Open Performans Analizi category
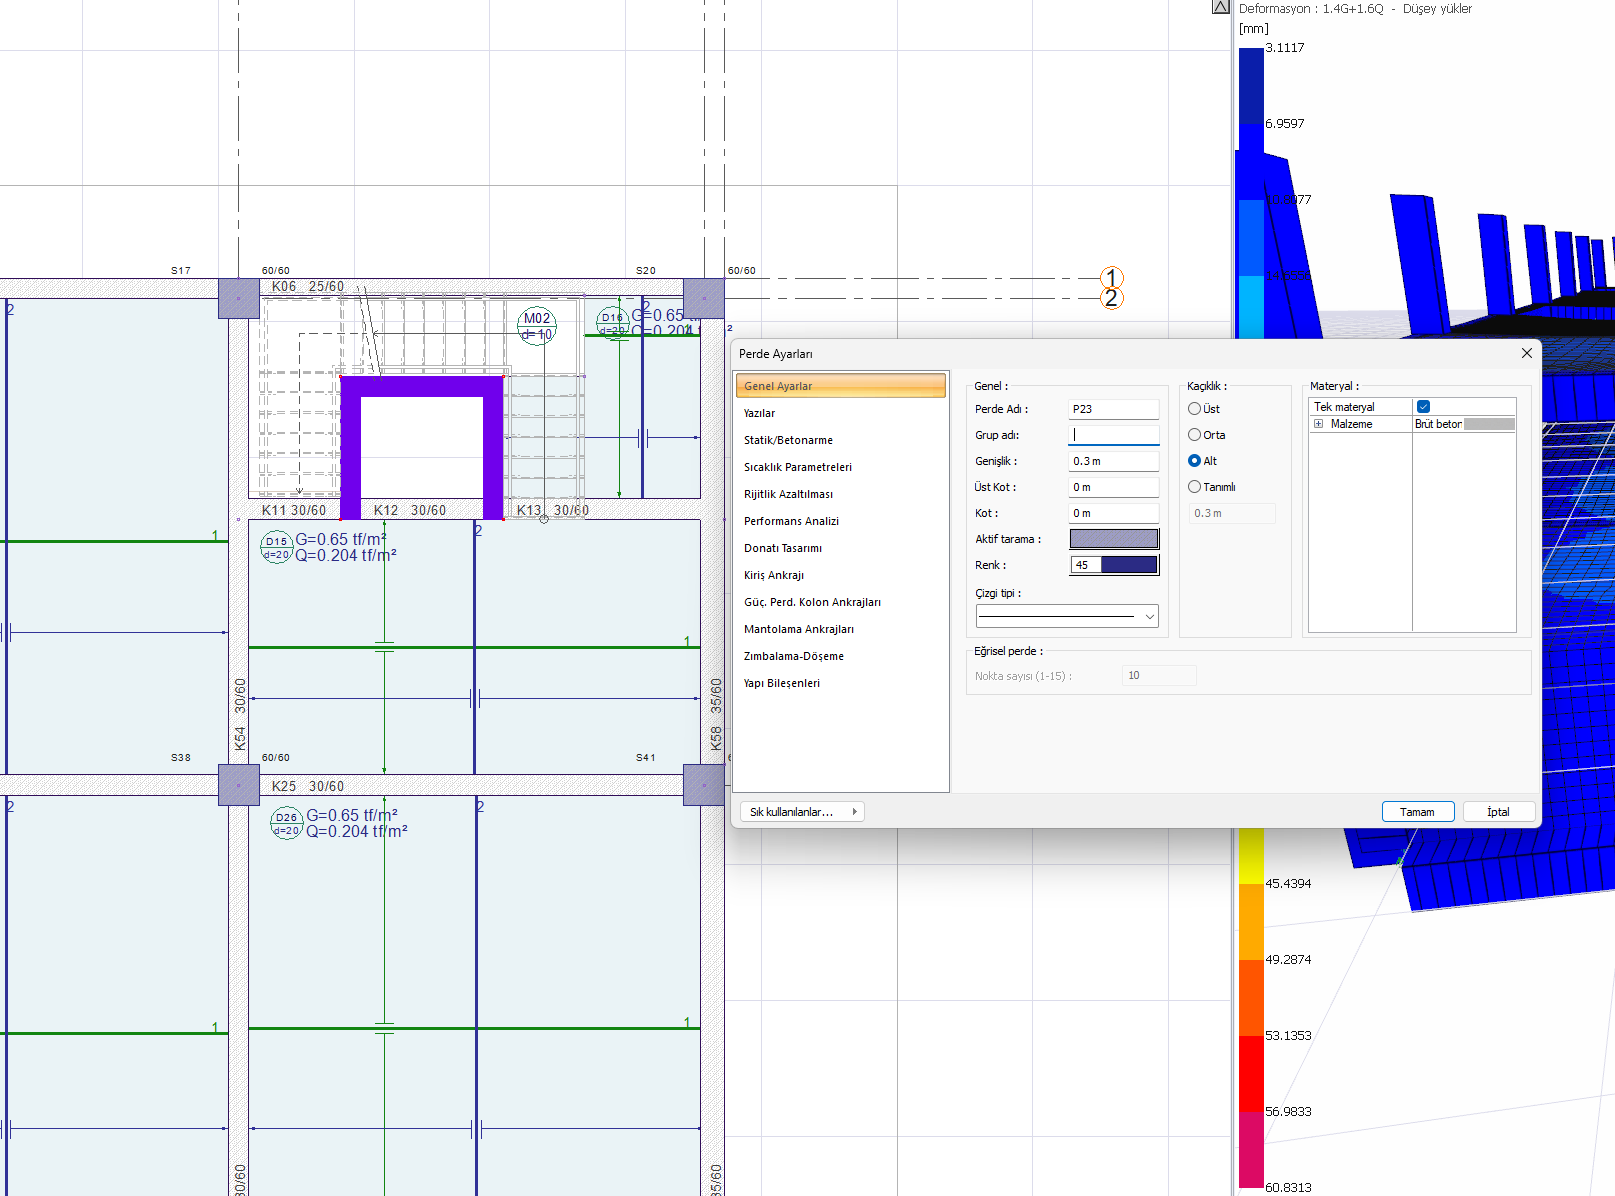Image resolution: width=1615 pixels, height=1196 pixels. click(x=791, y=521)
